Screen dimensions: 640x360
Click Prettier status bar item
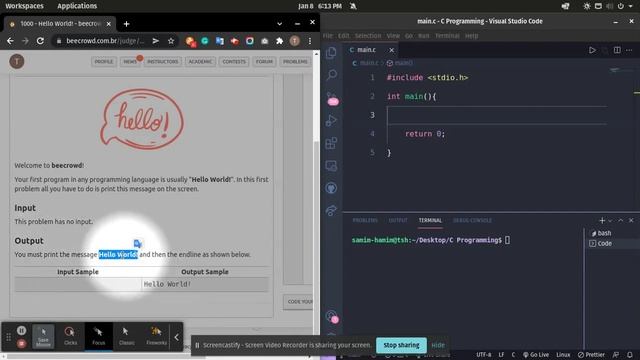point(591,355)
